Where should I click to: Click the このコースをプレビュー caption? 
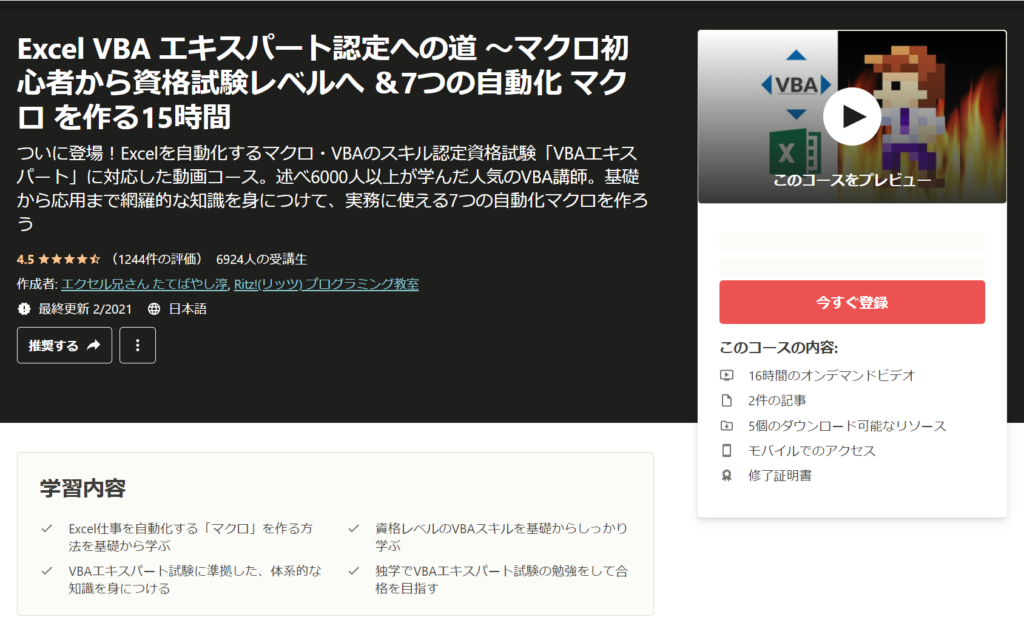pos(852,180)
